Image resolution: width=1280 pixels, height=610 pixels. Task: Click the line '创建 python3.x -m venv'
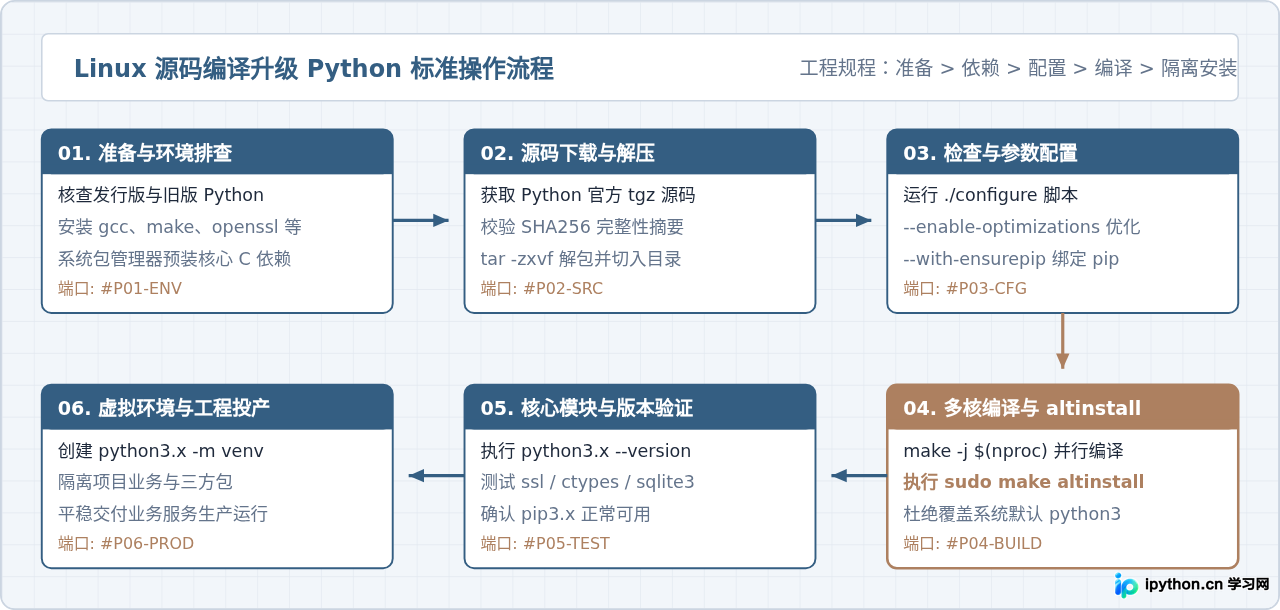point(161,450)
